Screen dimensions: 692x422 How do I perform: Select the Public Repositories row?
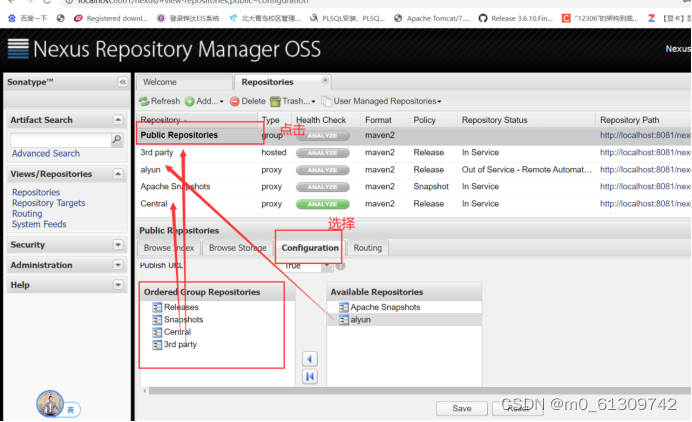(413, 136)
